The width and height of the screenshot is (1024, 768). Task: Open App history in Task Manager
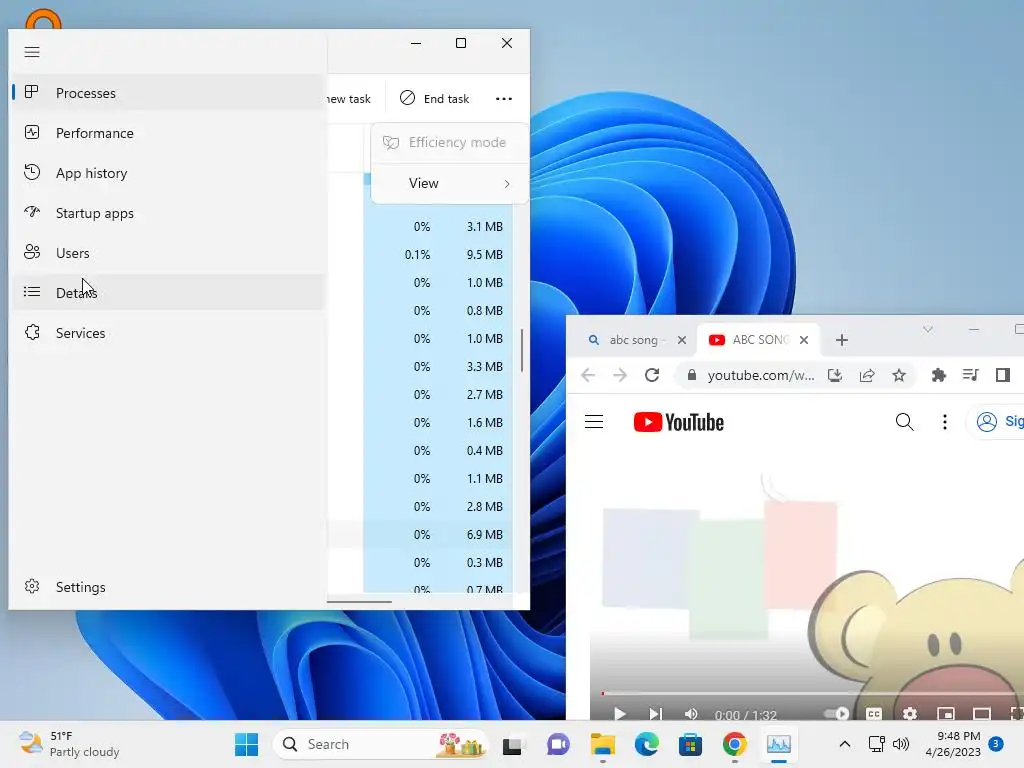[168, 173]
